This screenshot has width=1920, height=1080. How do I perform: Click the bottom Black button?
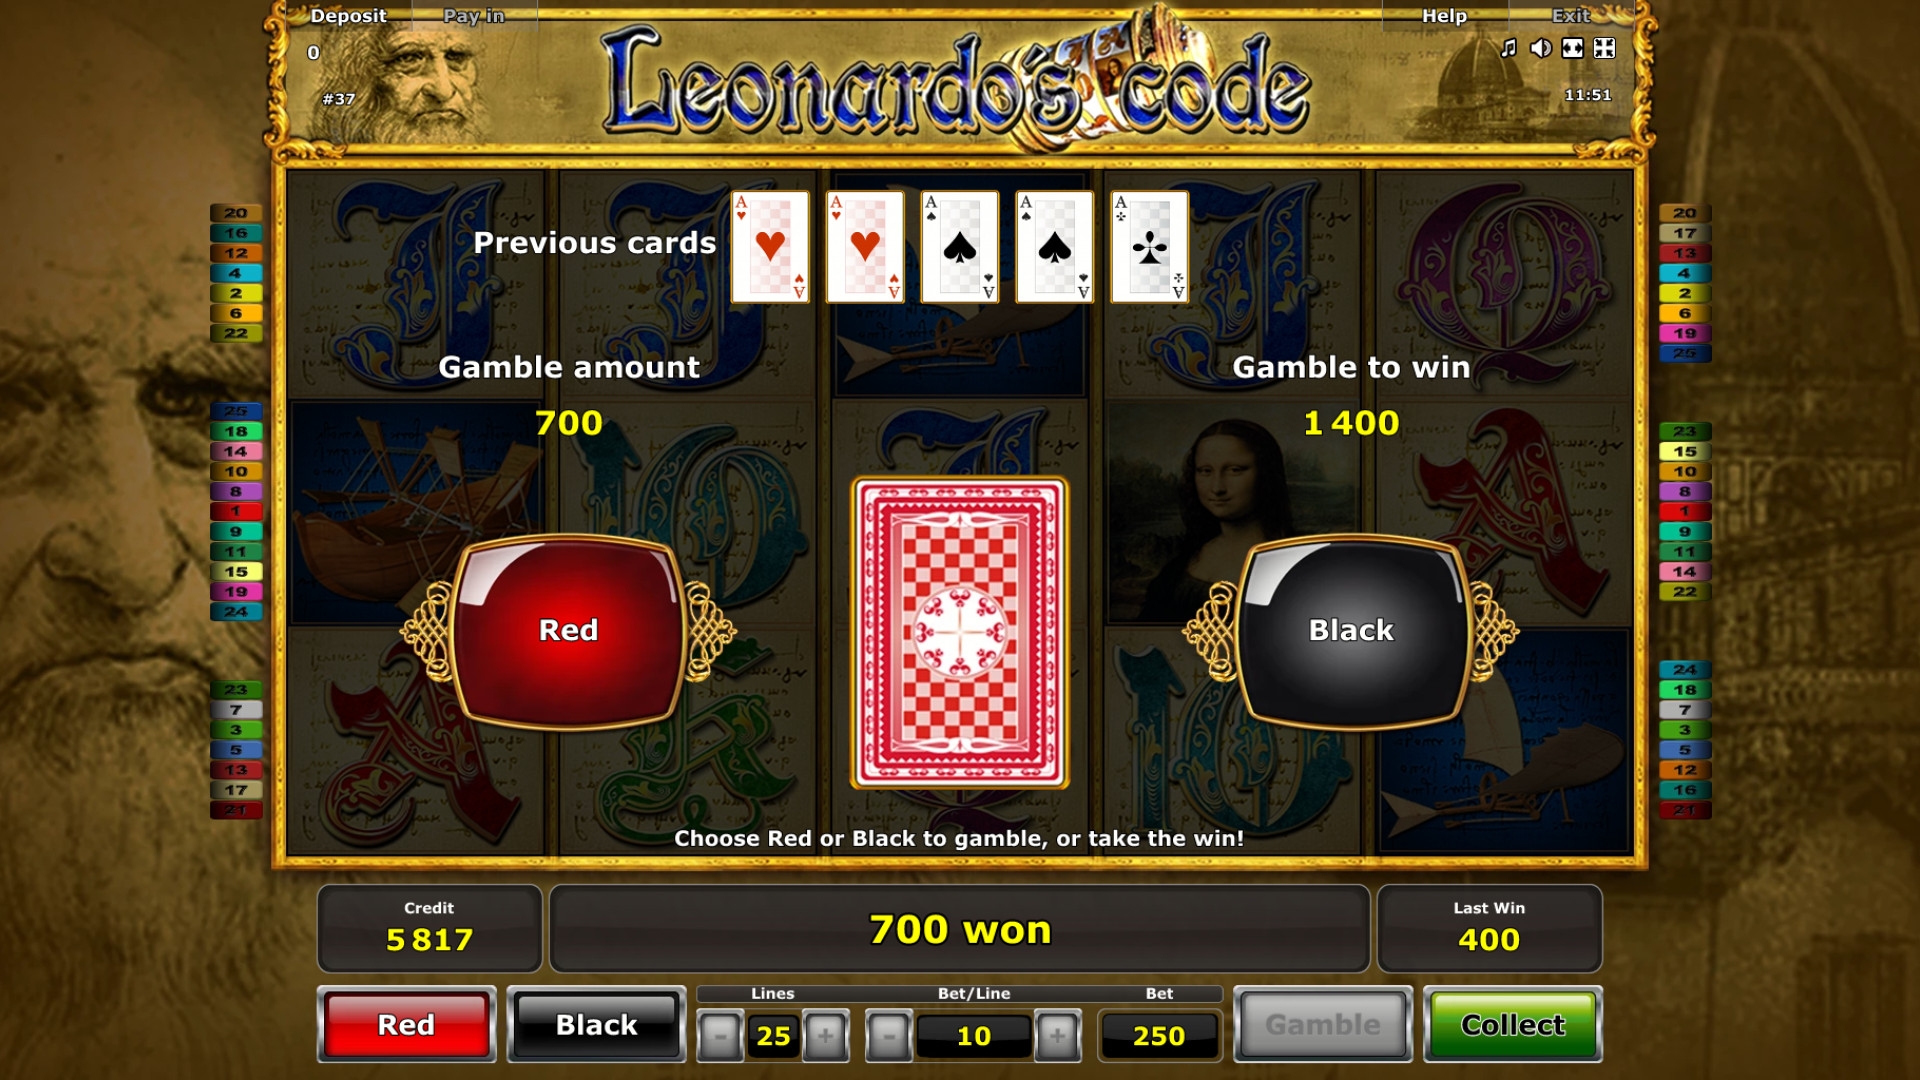click(x=596, y=1024)
